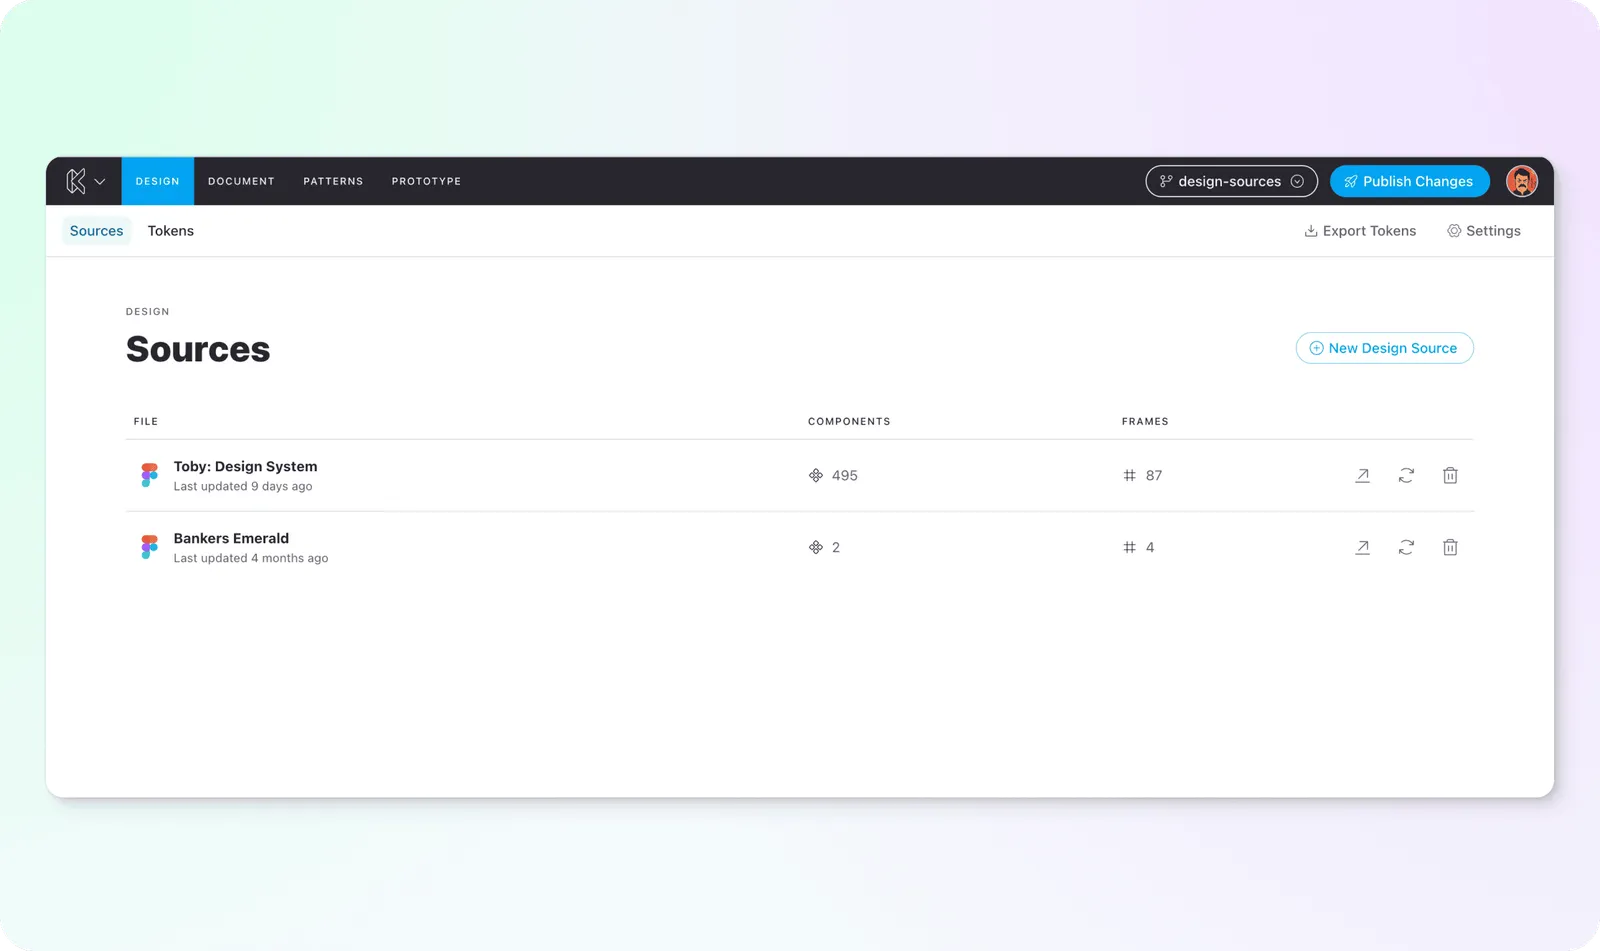Refresh the Toby: Design System source

[1406, 475]
